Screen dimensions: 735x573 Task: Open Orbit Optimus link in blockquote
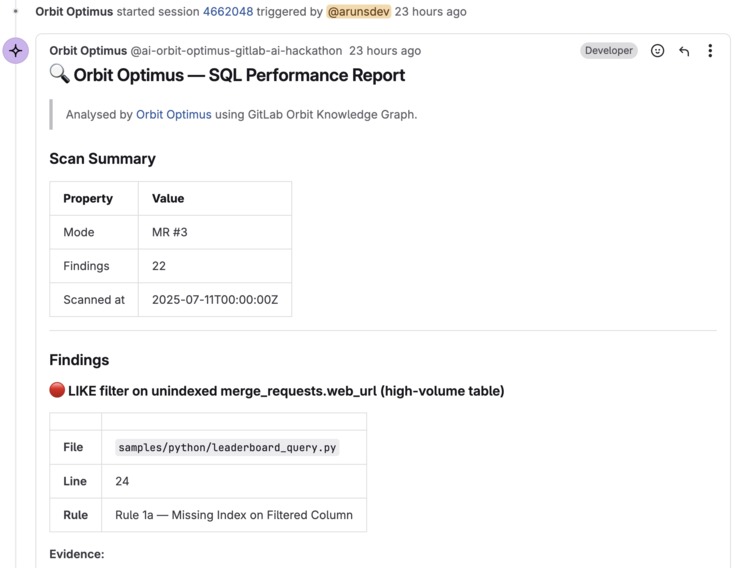pyautogui.click(x=173, y=114)
